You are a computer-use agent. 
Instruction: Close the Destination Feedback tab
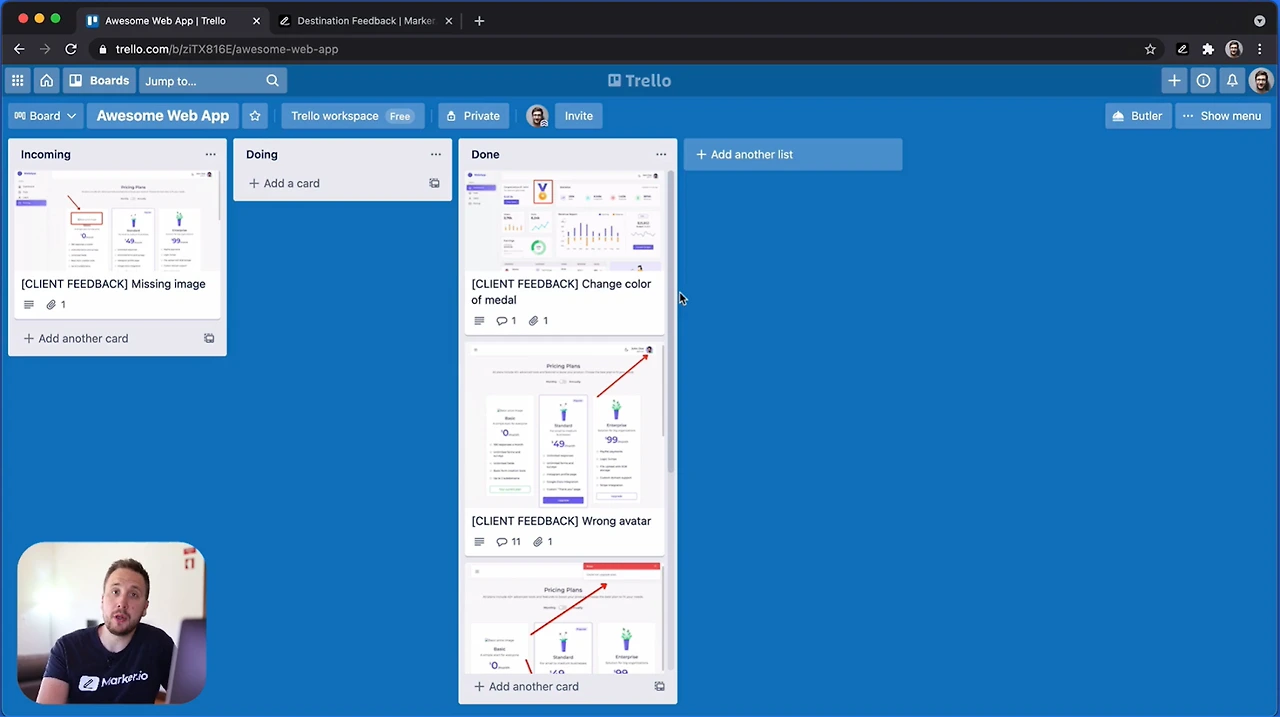click(448, 21)
